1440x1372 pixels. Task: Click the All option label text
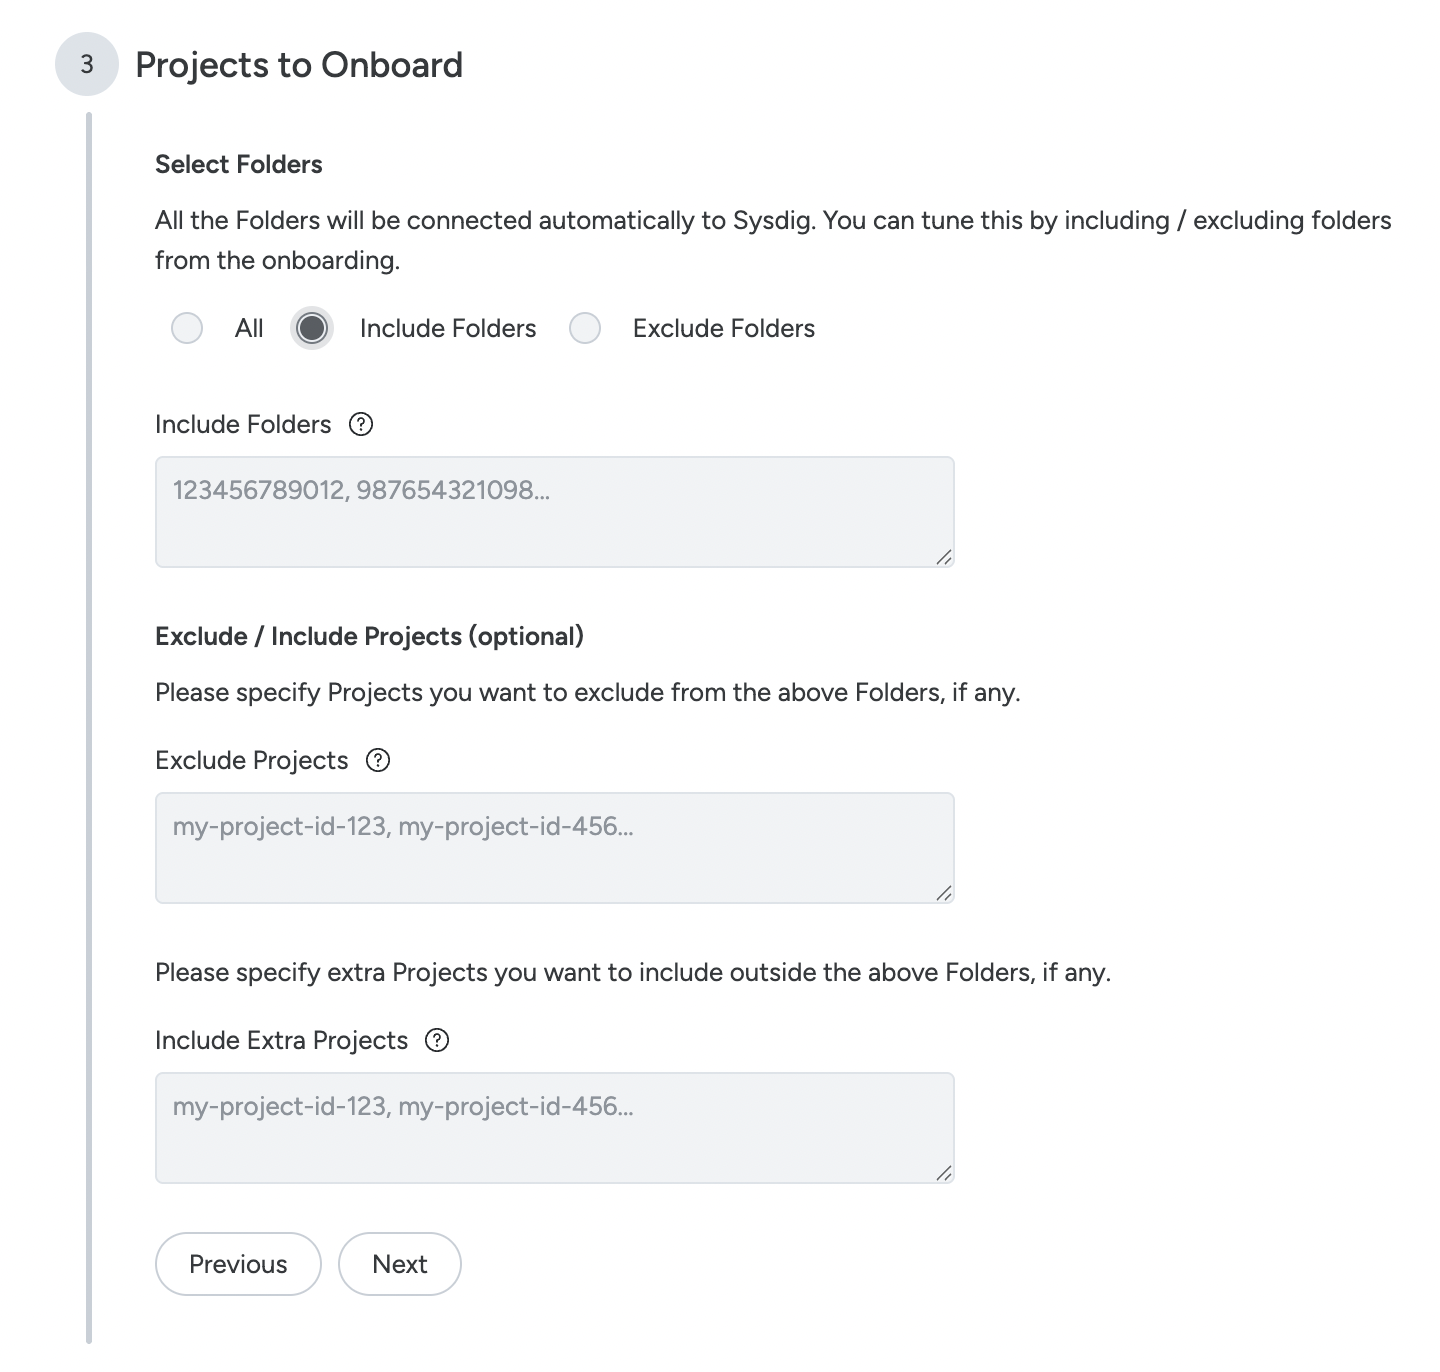coord(249,329)
